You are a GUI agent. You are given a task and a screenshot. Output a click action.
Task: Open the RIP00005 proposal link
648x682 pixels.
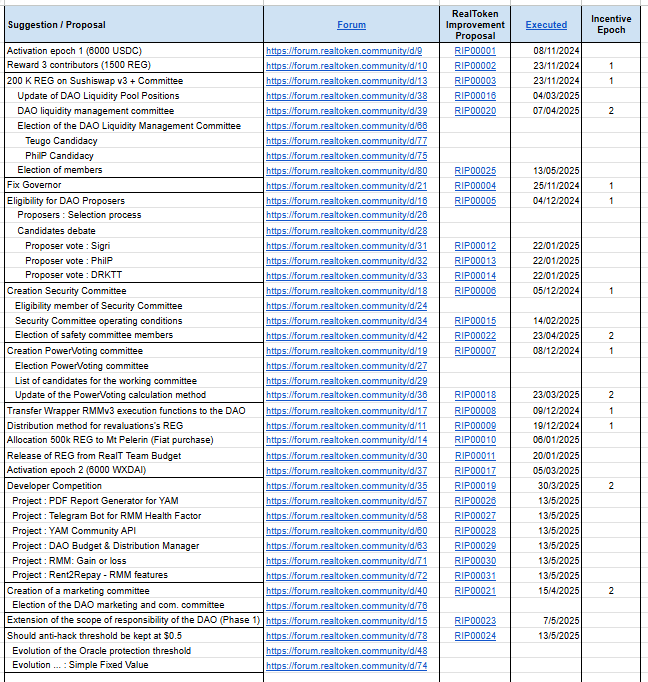click(x=475, y=201)
